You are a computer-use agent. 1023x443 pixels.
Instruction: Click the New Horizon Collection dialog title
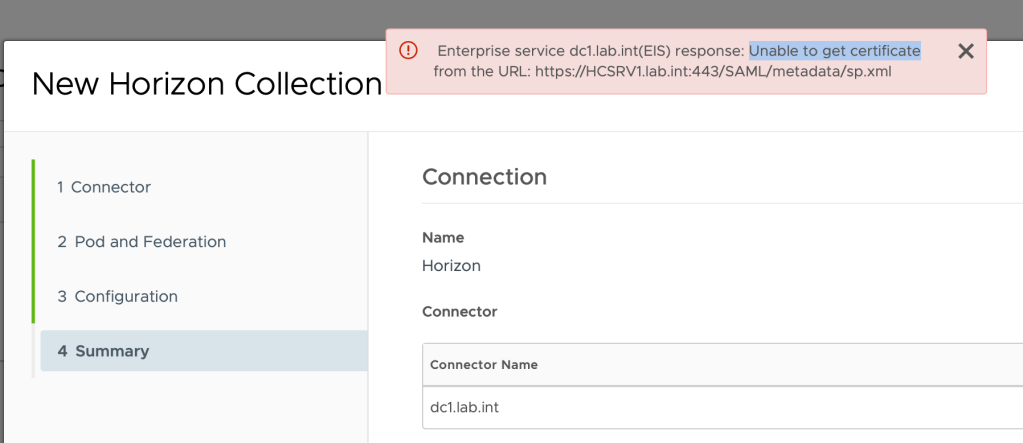[206, 84]
